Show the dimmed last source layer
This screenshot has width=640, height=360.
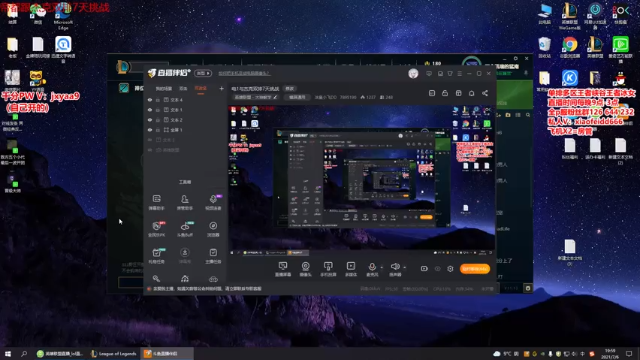150,150
